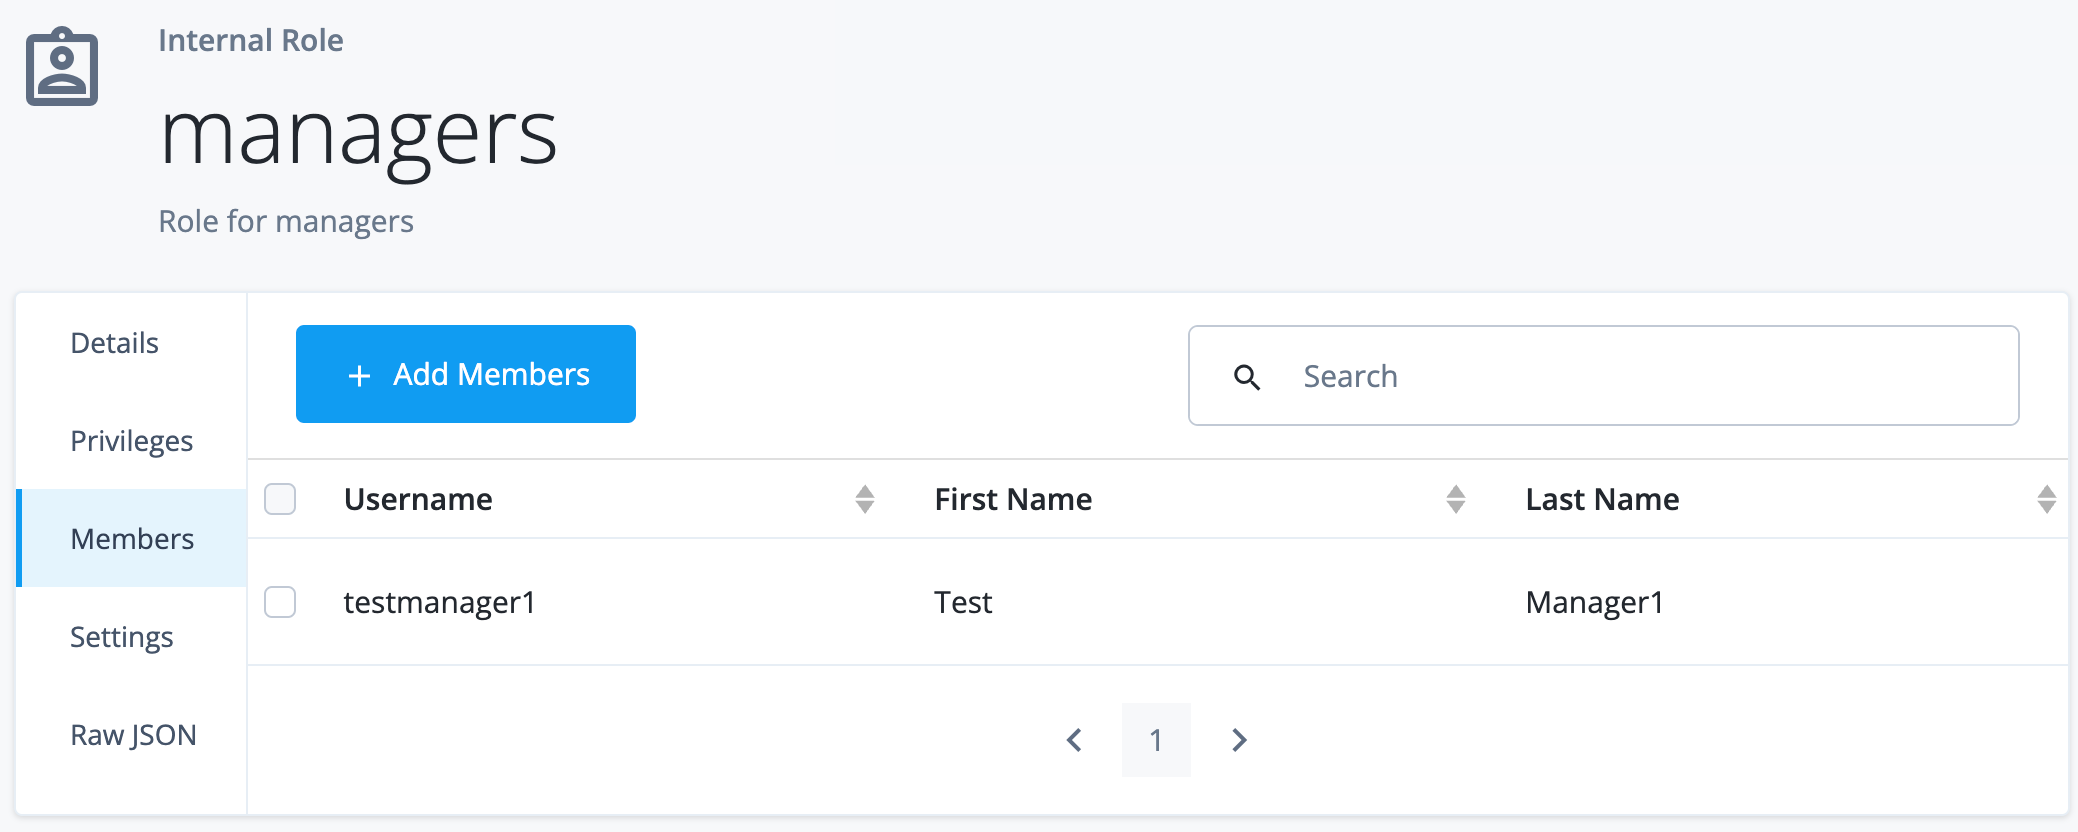Open the Internal Role breadcrumb
This screenshot has width=2078, height=832.
point(251,41)
